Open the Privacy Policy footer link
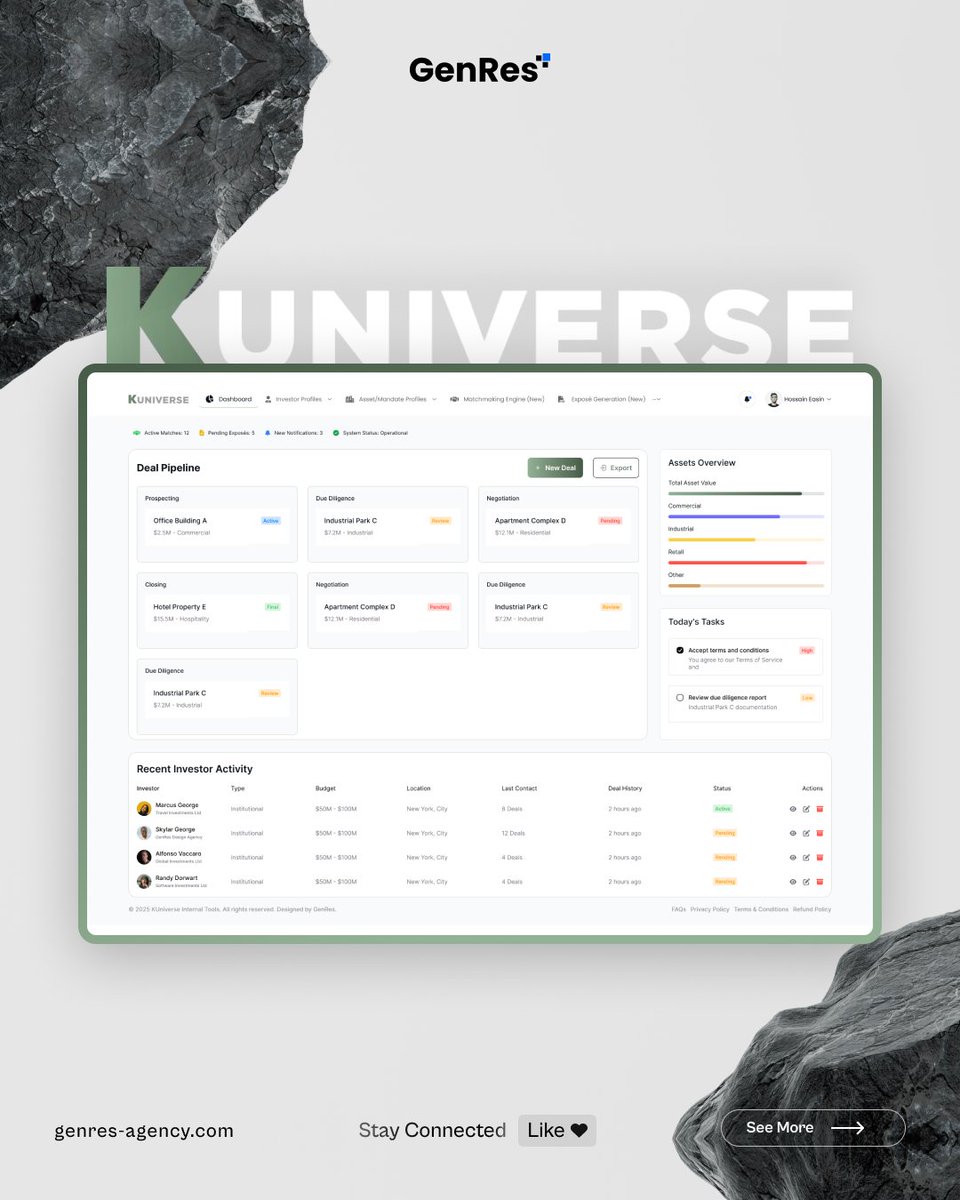Image resolution: width=960 pixels, height=1200 pixels. click(x=710, y=909)
